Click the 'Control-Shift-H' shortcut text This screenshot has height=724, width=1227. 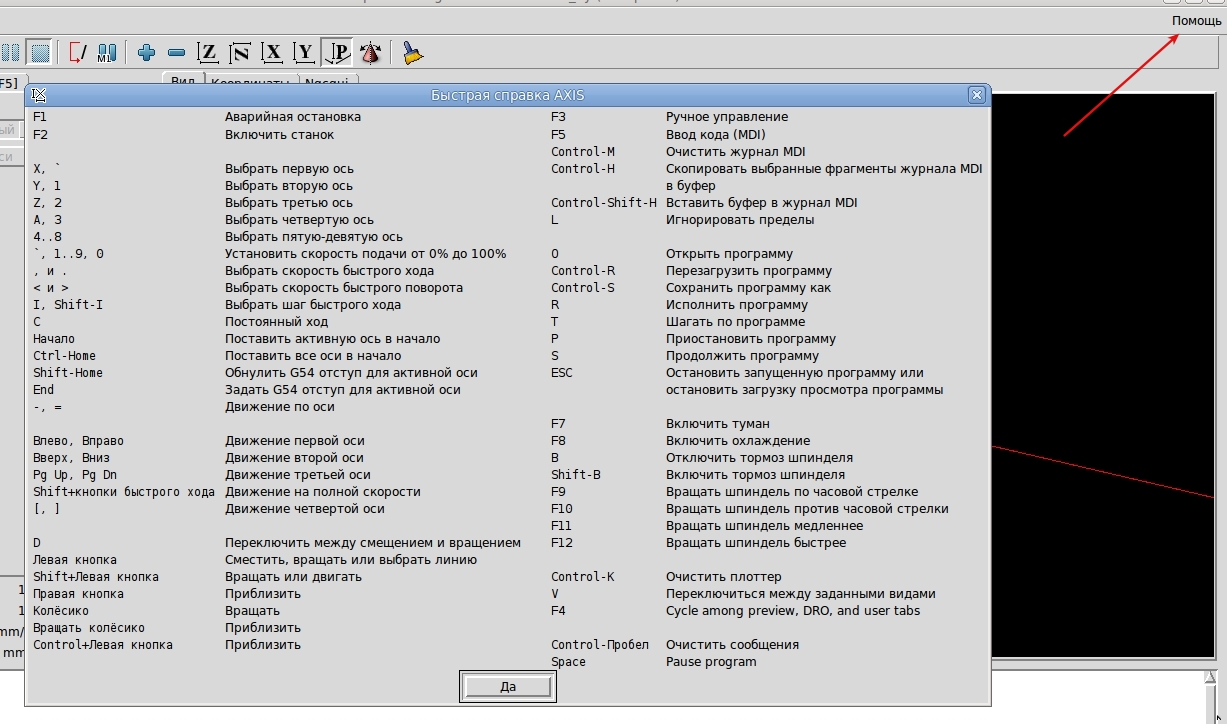click(604, 203)
